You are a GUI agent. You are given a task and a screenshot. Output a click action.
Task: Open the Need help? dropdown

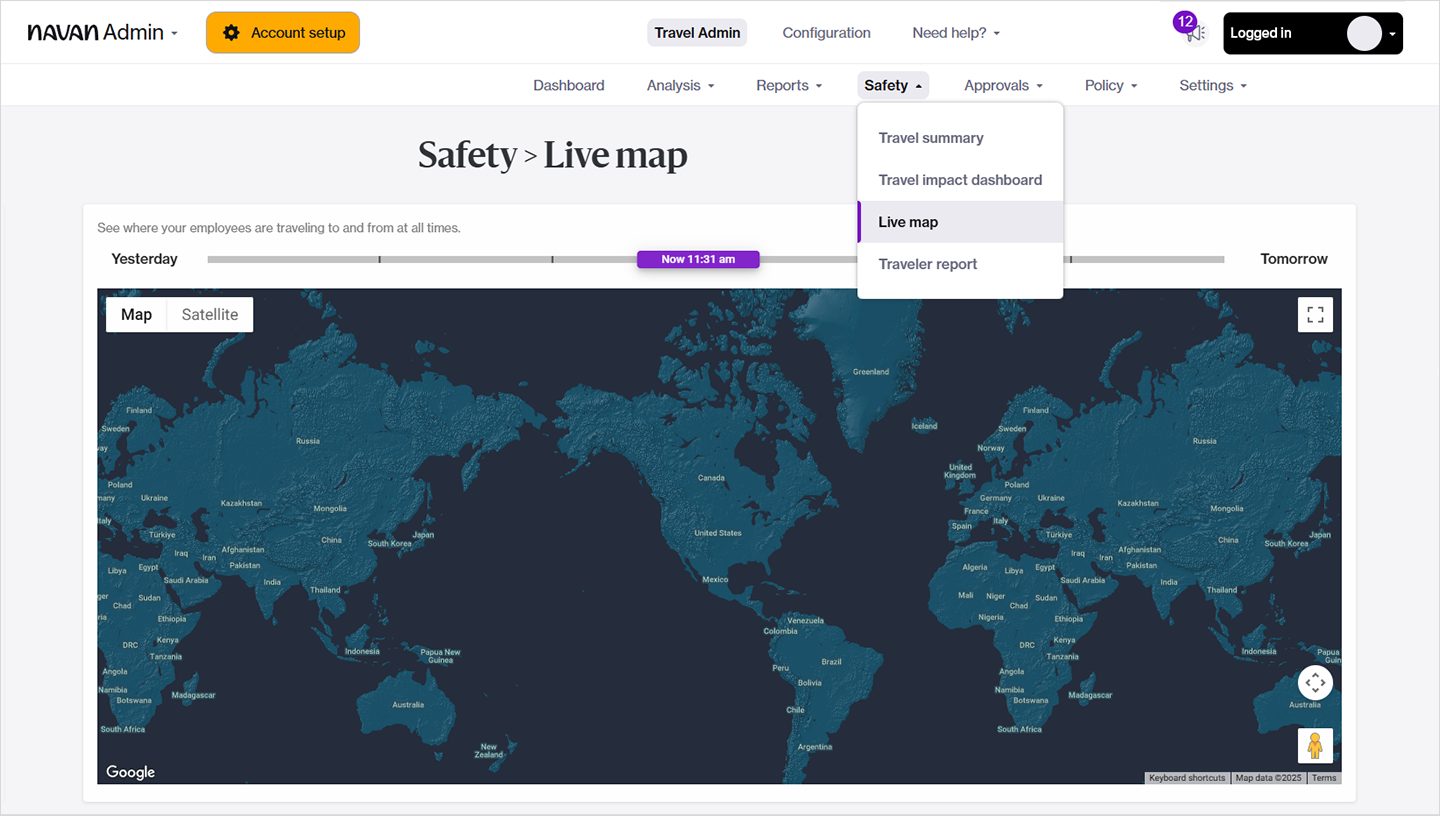click(x=955, y=33)
